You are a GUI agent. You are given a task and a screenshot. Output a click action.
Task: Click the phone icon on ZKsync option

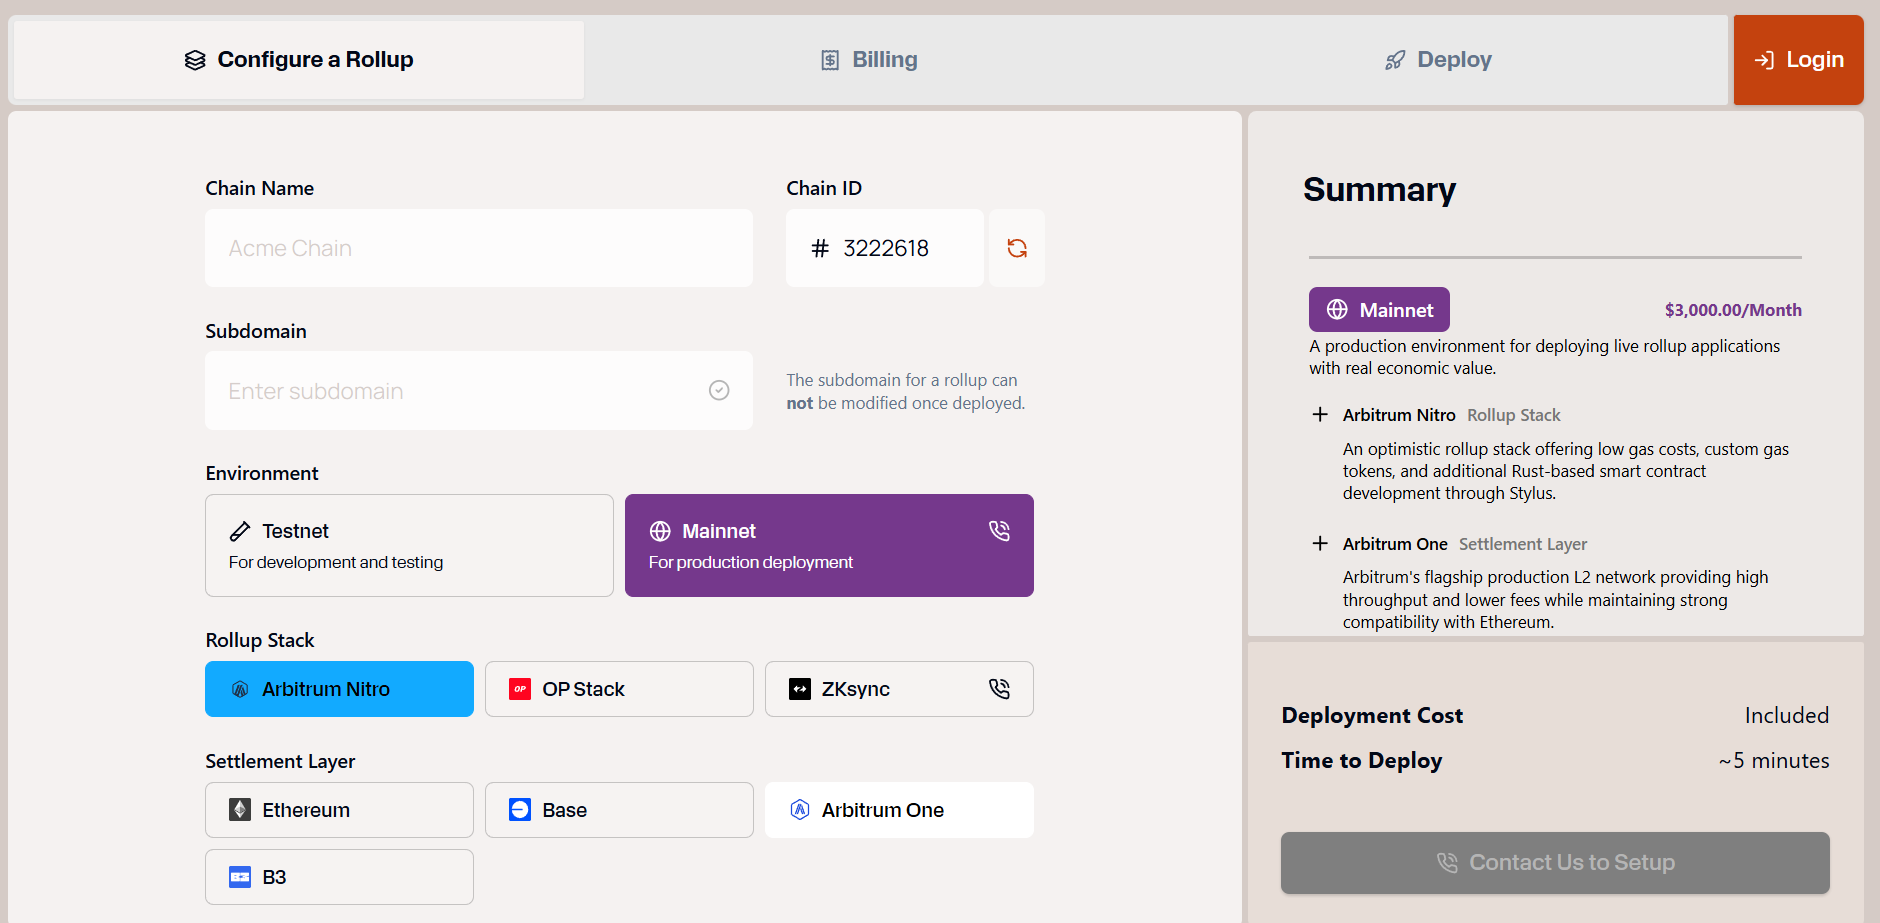[999, 689]
